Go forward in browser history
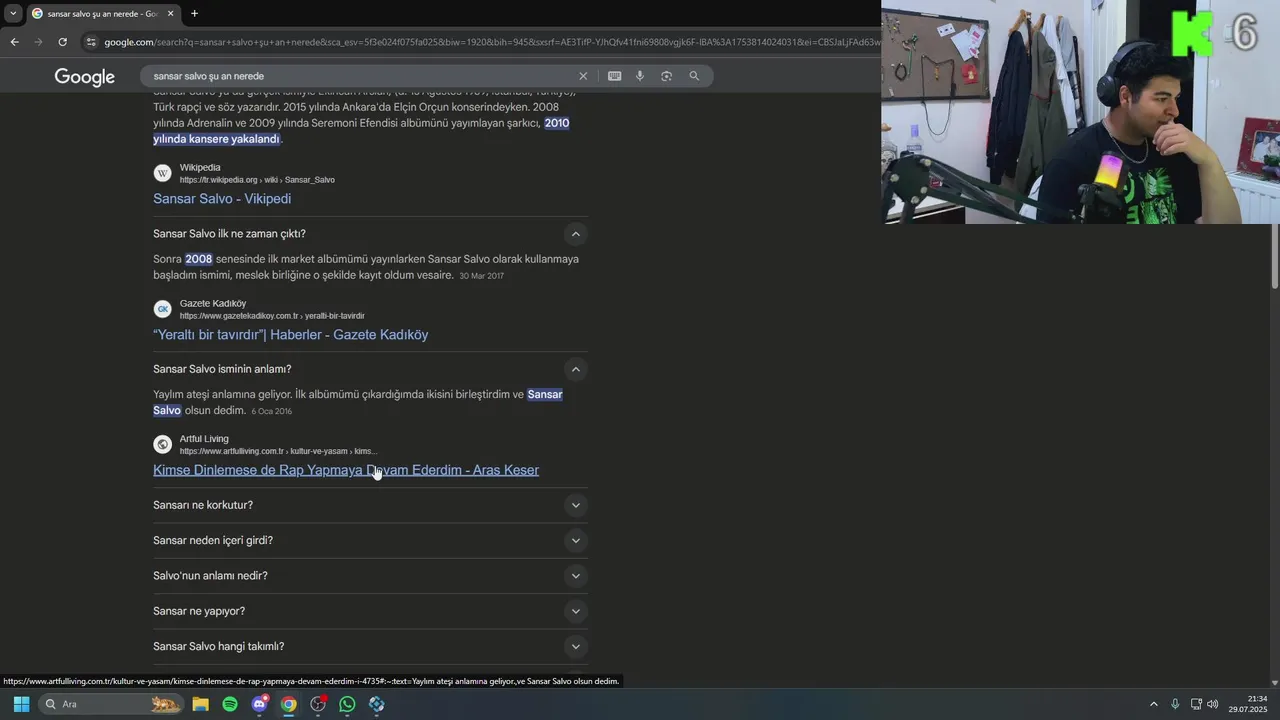Image resolution: width=1280 pixels, height=720 pixels. pos(38,42)
